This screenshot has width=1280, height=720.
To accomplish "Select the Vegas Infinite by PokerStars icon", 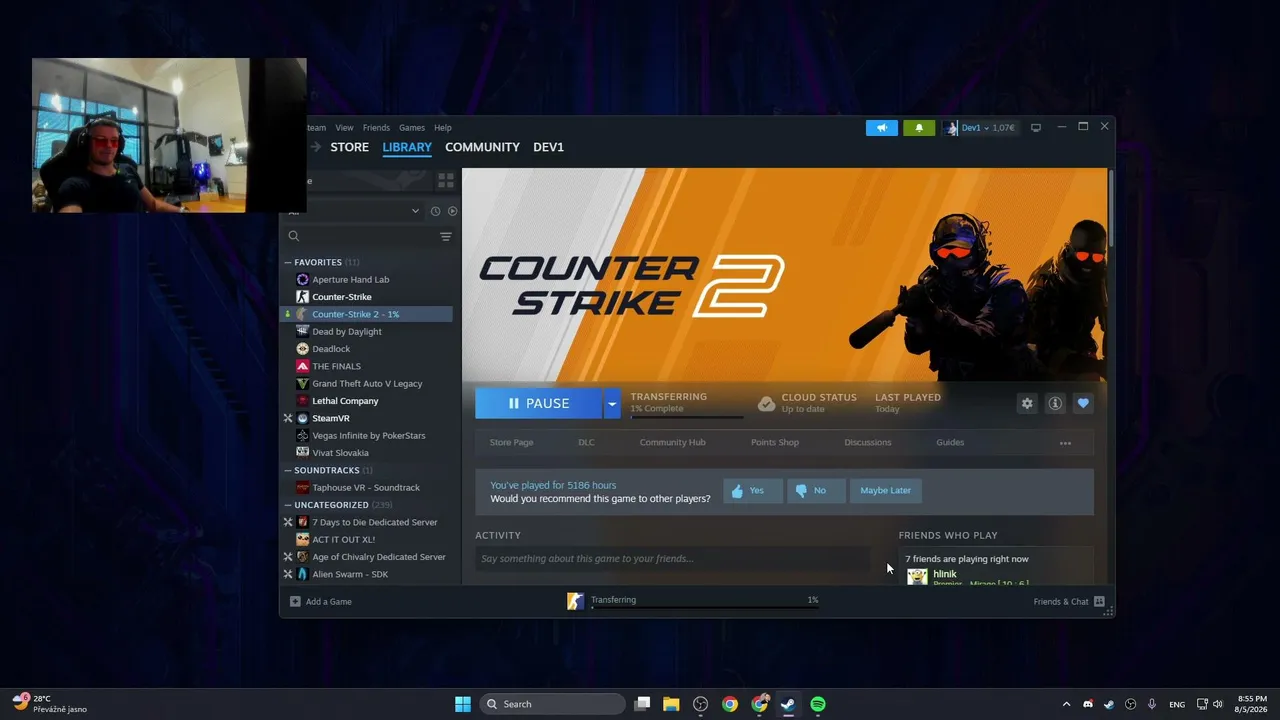I will point(303,436).
